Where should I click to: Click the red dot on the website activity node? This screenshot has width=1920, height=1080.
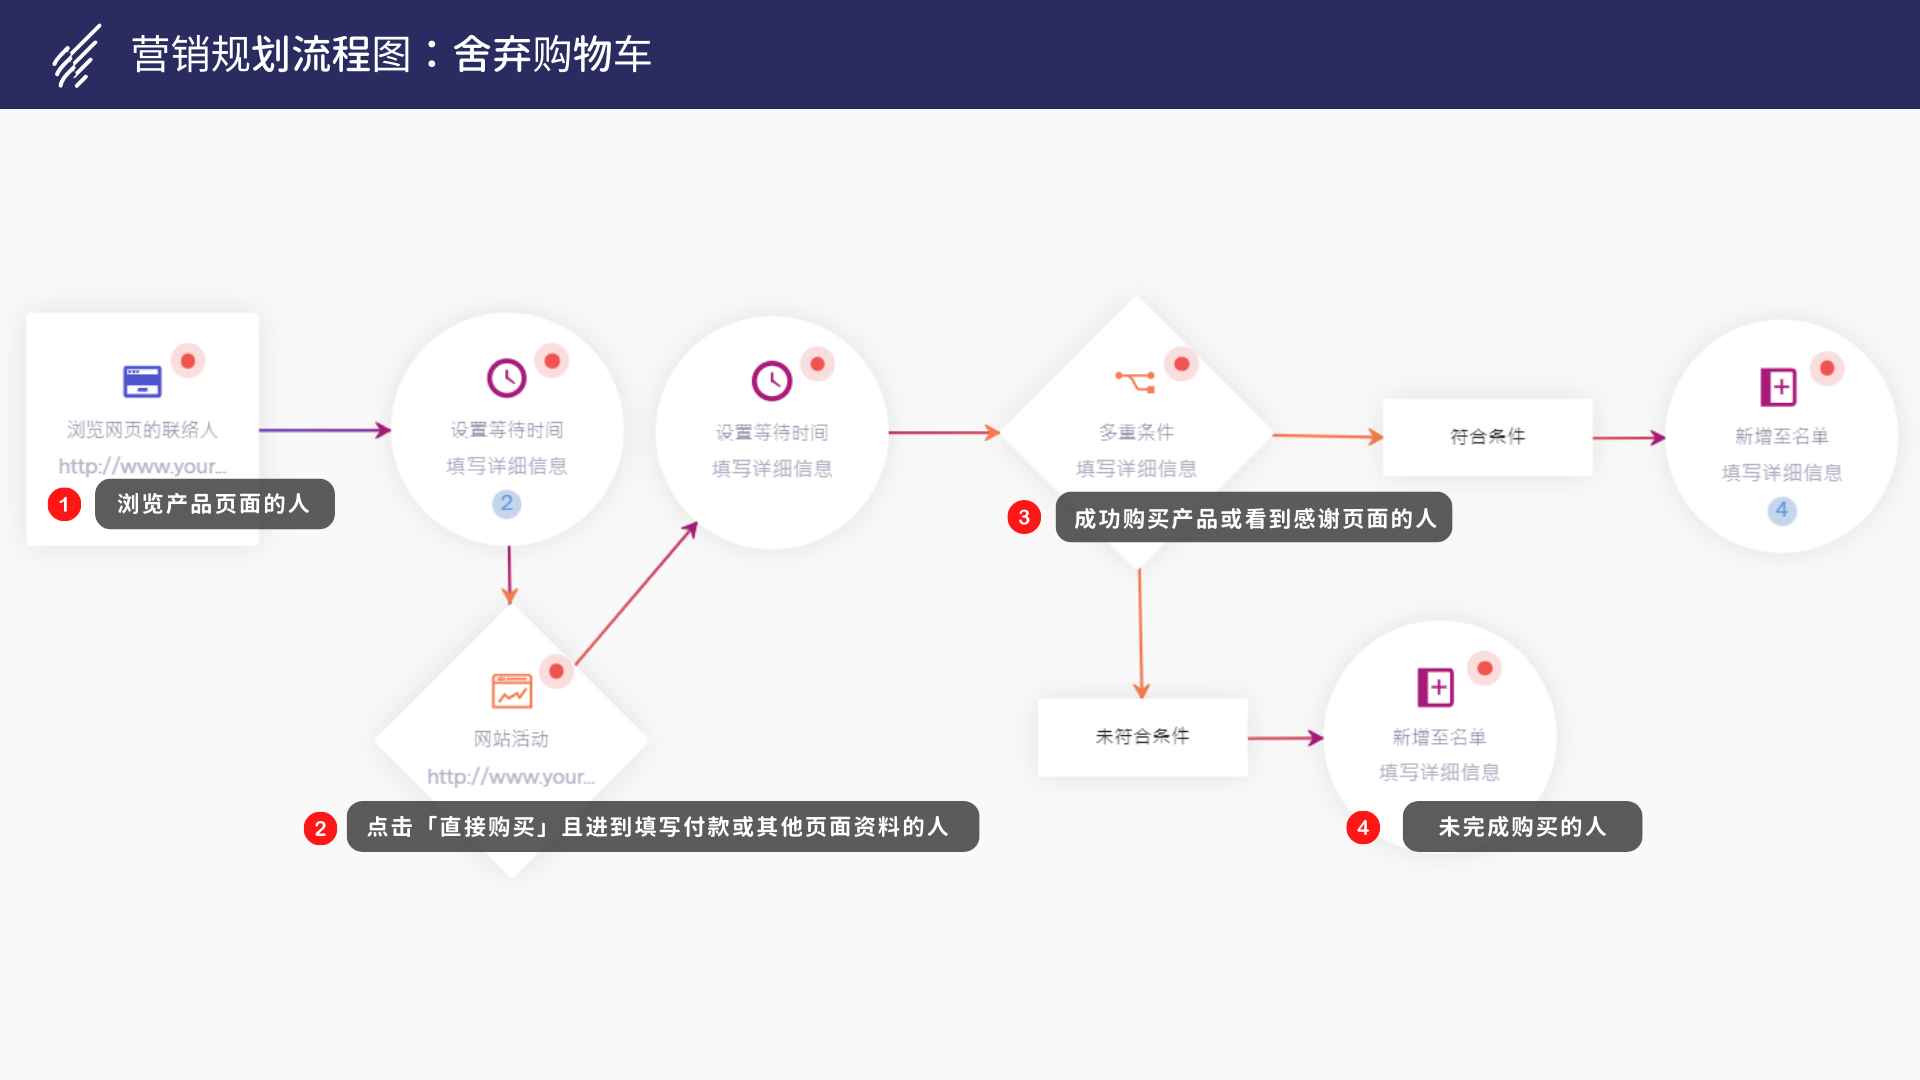click(557, 671)
